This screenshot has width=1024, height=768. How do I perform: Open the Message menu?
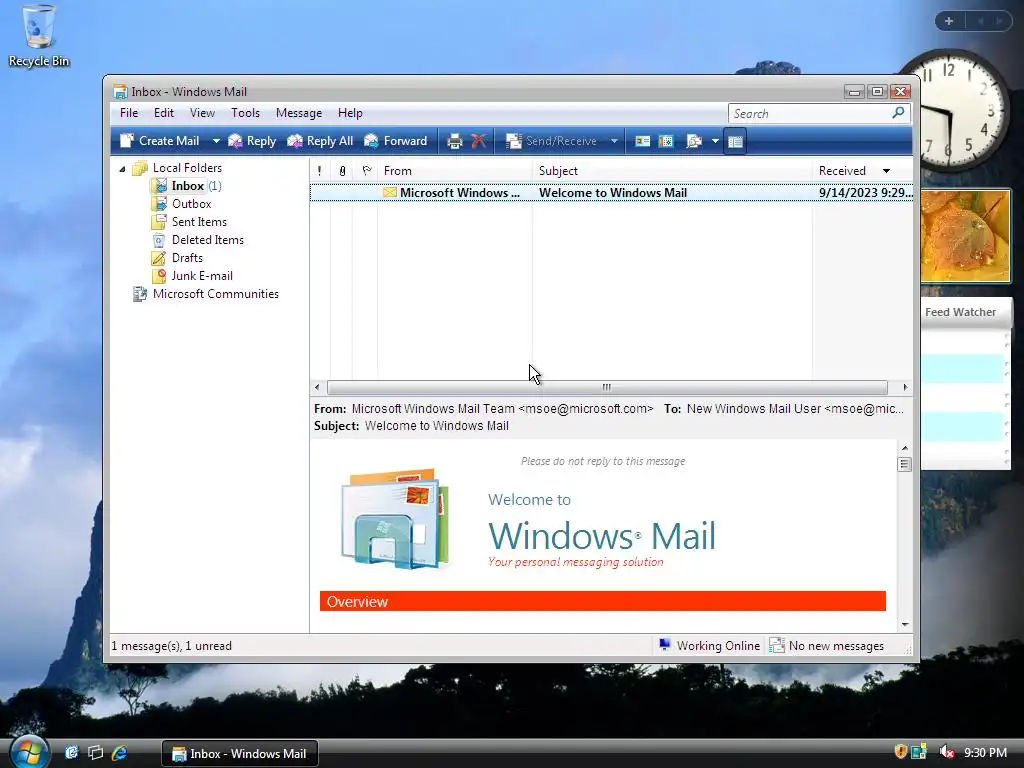point(299,113)
